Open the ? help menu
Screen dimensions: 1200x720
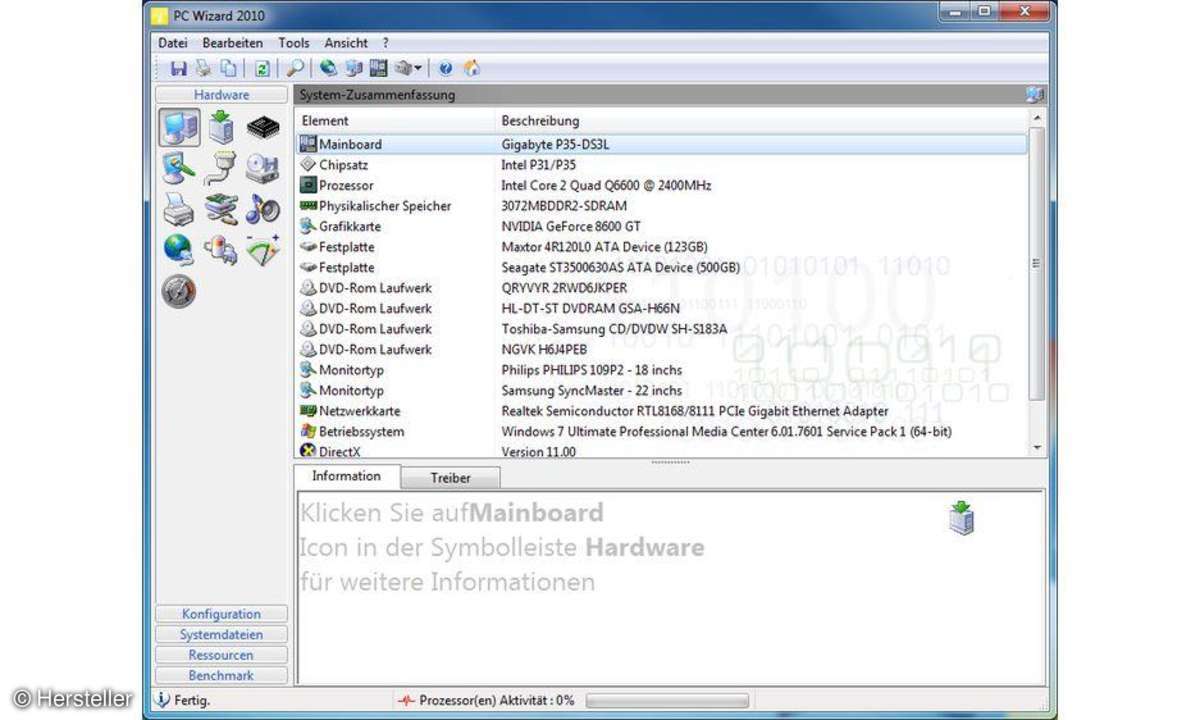[386, 43]
